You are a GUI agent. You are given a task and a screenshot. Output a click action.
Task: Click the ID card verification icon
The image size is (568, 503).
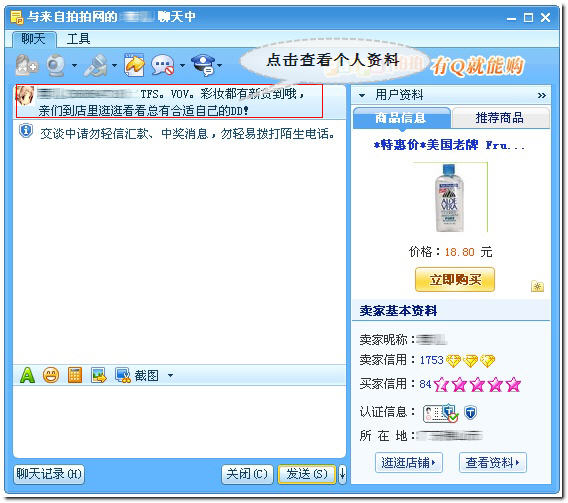[x=440, y=413]
